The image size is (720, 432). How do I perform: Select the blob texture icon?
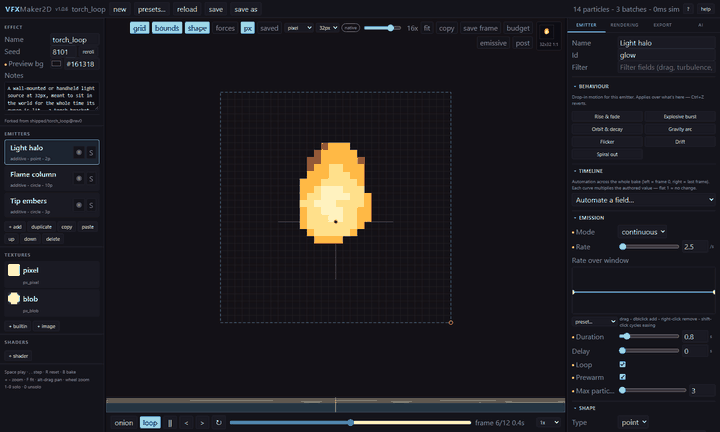tap(14, 299)
